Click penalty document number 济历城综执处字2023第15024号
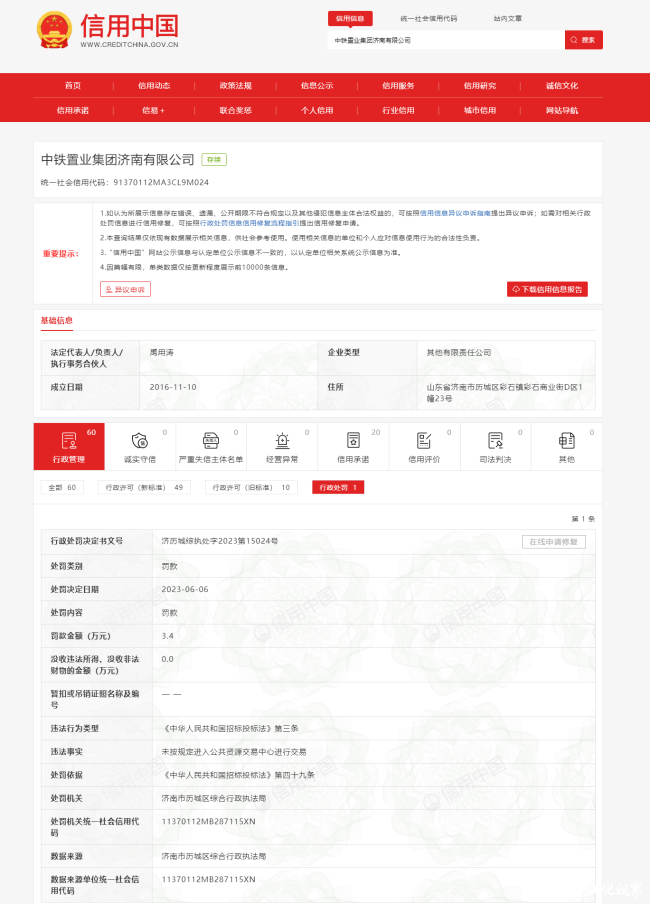Screen dimensions: 650x904 click(x=220, y=541)
